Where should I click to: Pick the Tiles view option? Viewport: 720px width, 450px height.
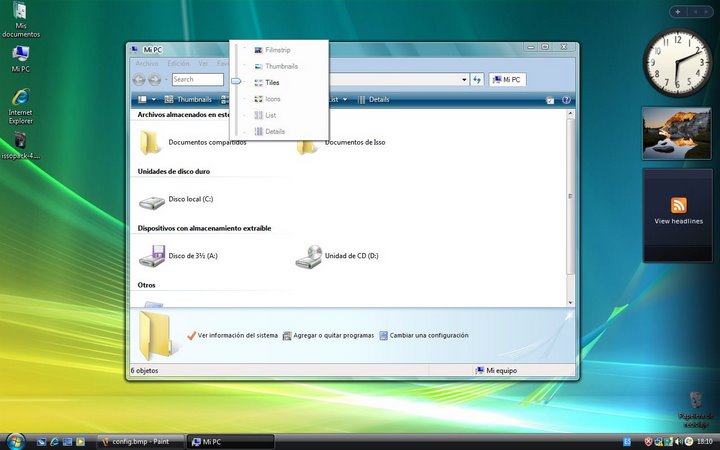coord(267,83)
